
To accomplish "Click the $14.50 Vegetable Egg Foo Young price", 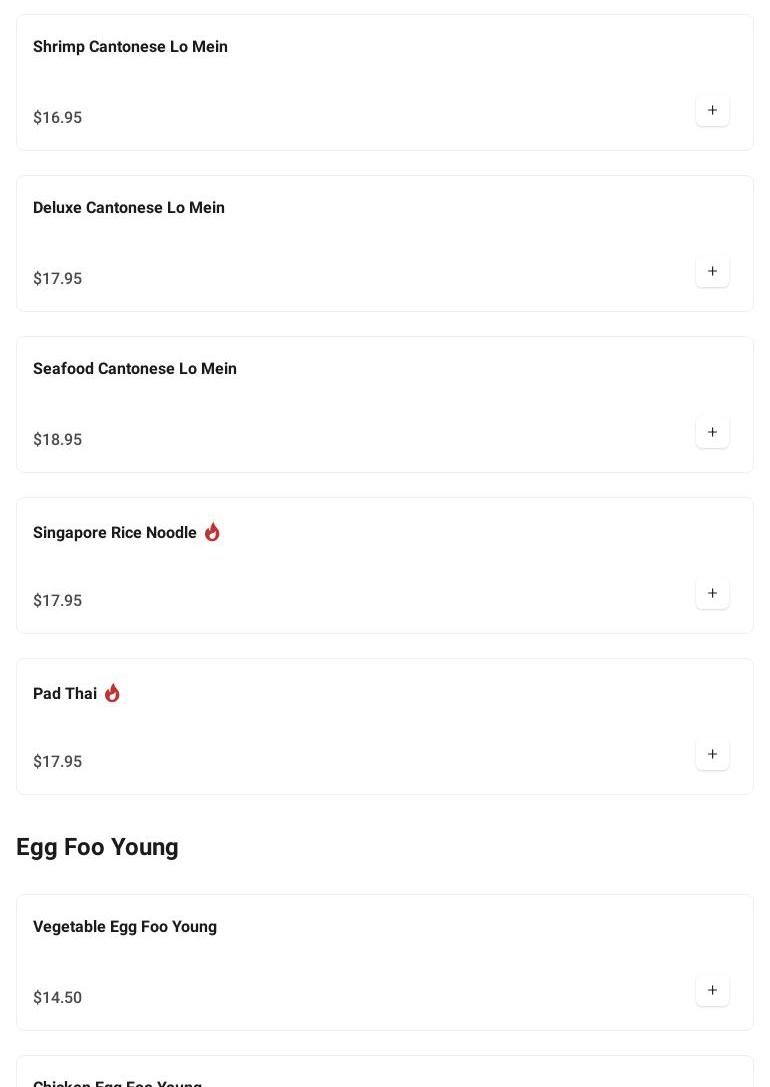I will [58, 998].
